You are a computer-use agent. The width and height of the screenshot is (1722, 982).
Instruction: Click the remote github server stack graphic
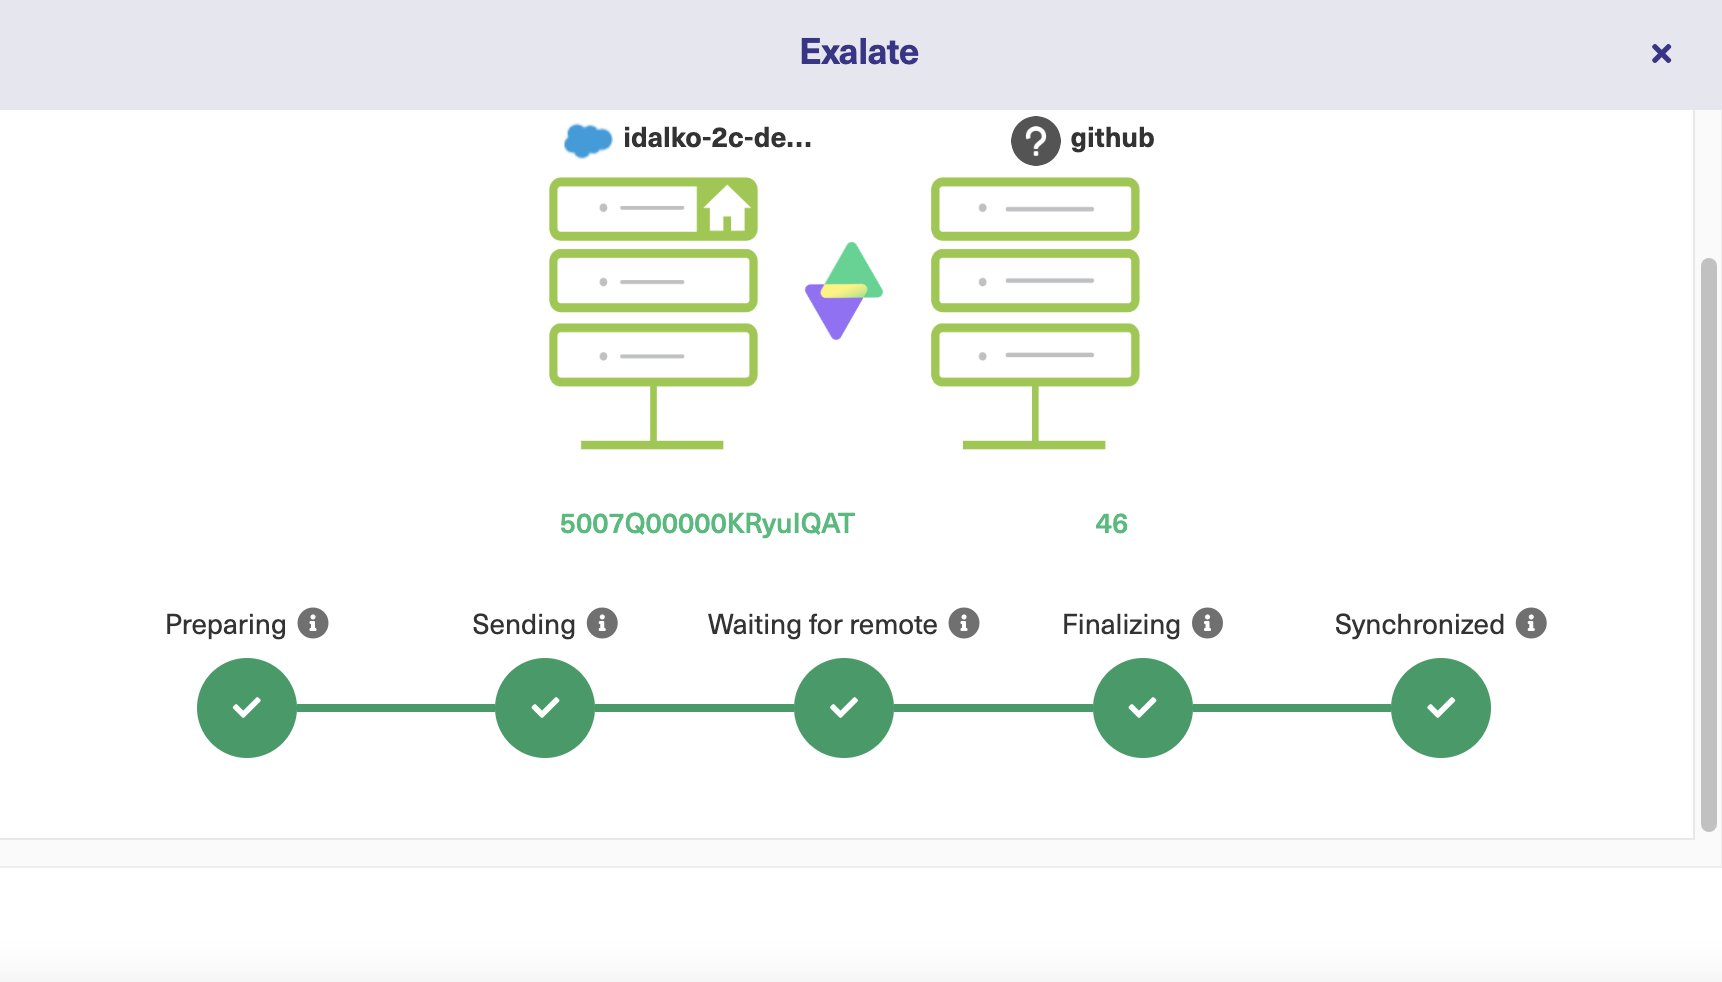pos(1035,313)
